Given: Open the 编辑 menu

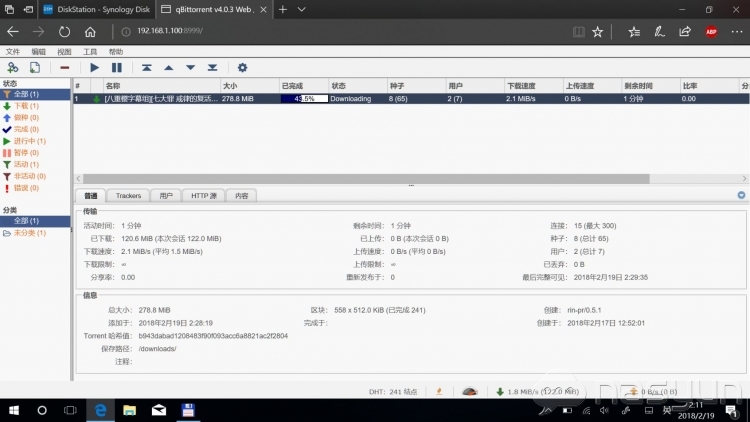Looking at the screenshot, I should coord(38,52).
